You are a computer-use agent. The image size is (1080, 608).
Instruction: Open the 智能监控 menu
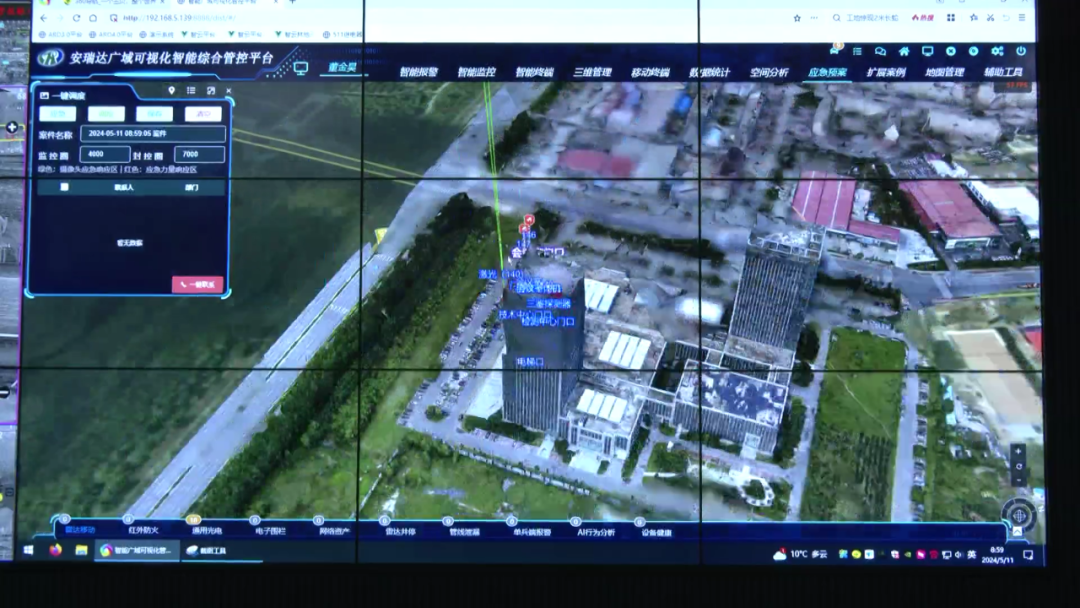[x=477, y=72]
